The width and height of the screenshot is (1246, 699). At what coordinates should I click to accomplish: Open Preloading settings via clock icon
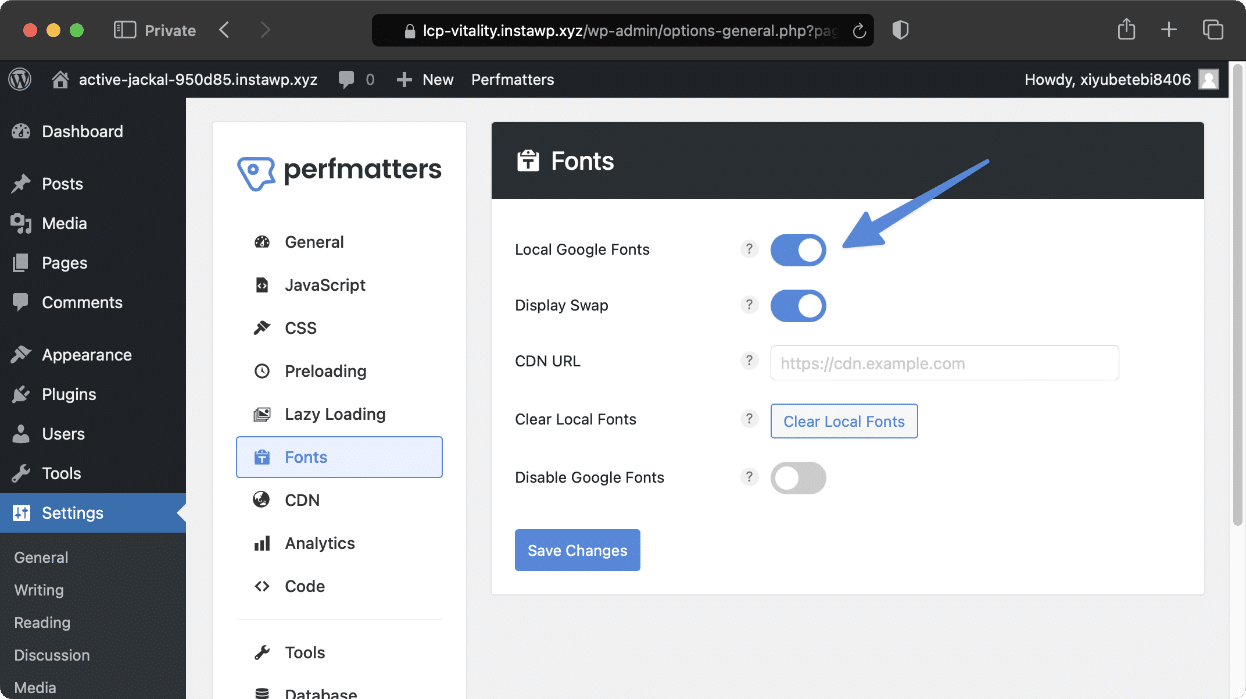pyautogui.click(x=261, y=371)
